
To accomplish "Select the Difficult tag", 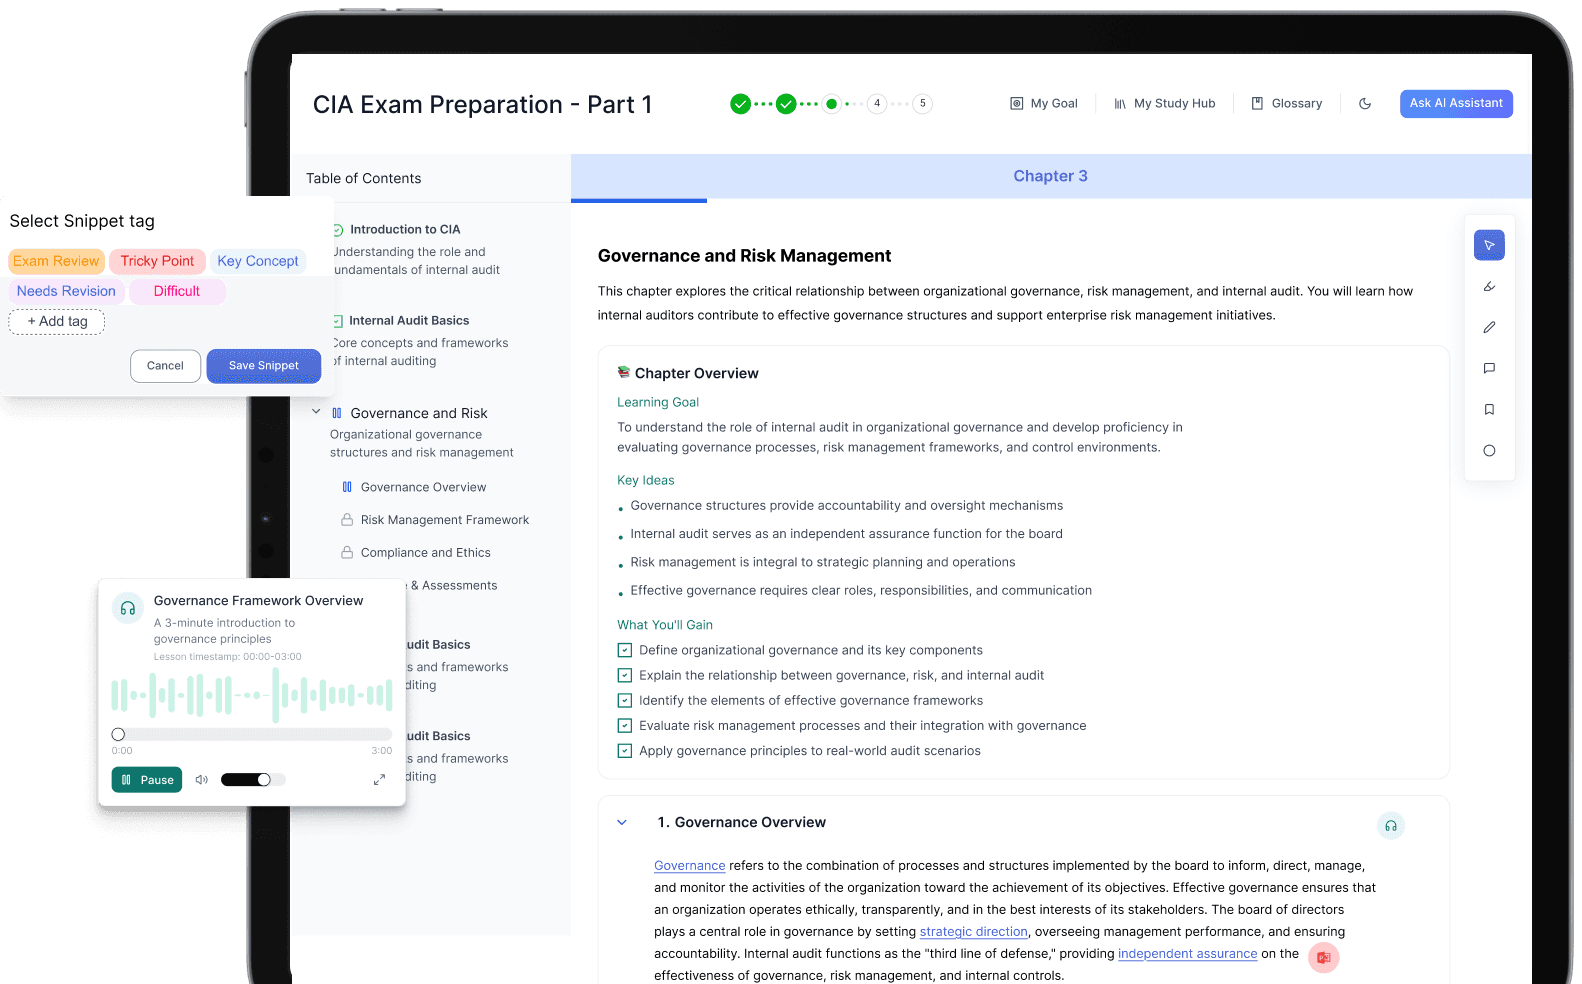I will pos(177,291).
